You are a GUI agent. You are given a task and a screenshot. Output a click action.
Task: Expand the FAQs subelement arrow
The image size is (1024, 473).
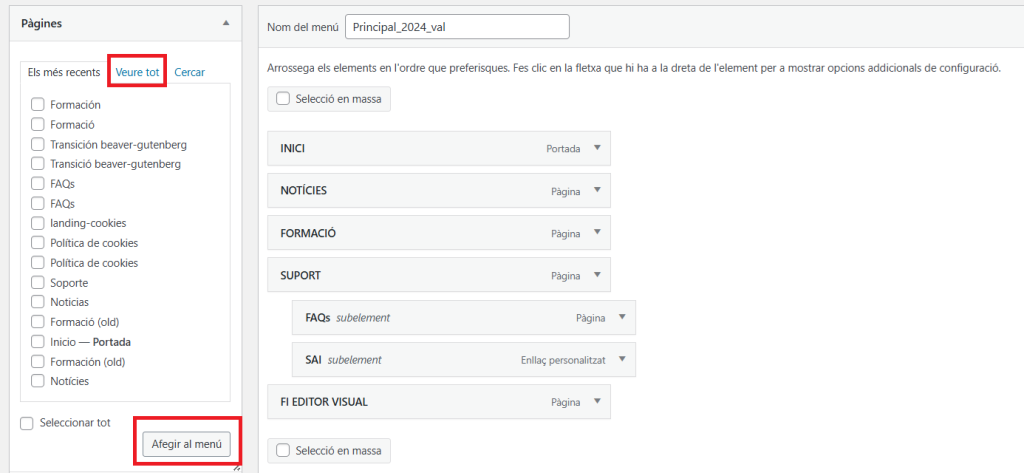point(622,317)
